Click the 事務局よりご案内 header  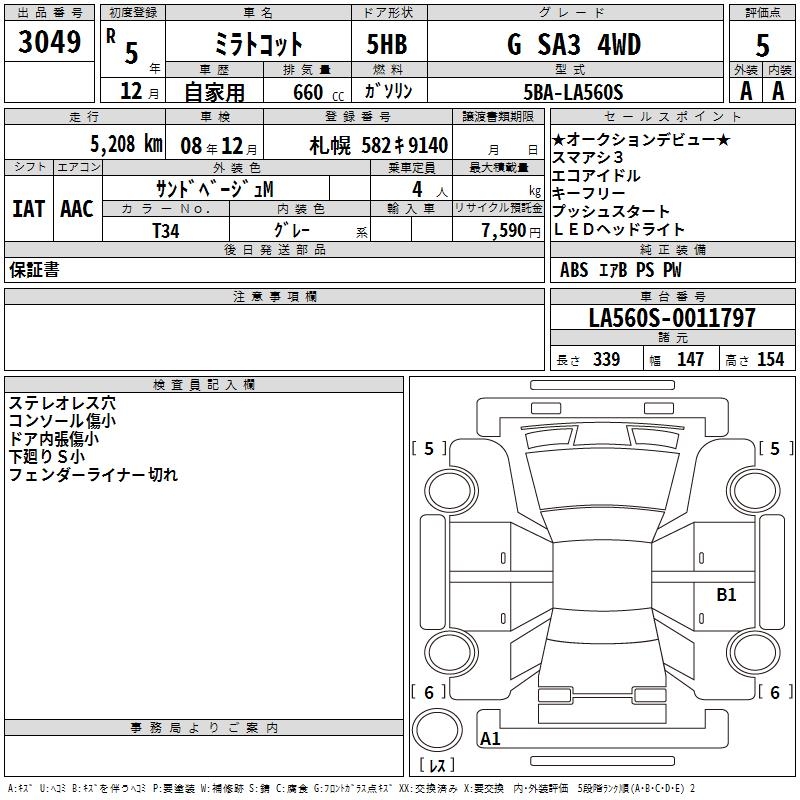pos(204,728)
